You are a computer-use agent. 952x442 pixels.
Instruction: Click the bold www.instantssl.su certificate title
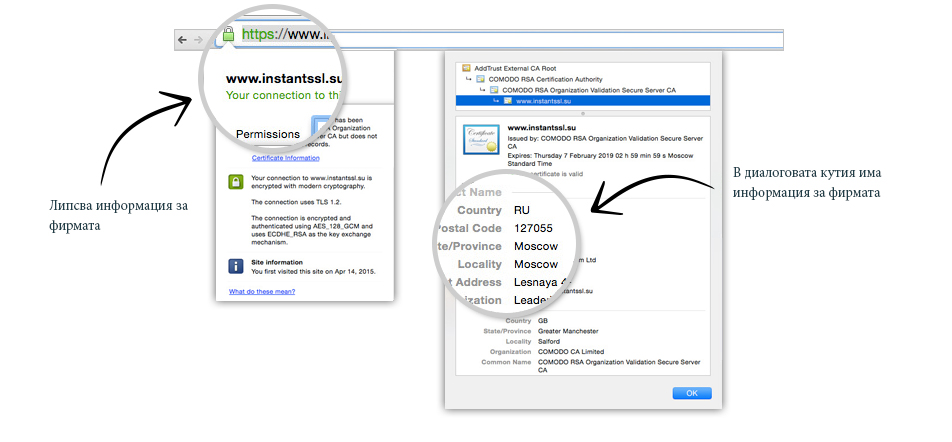(542, 128)
